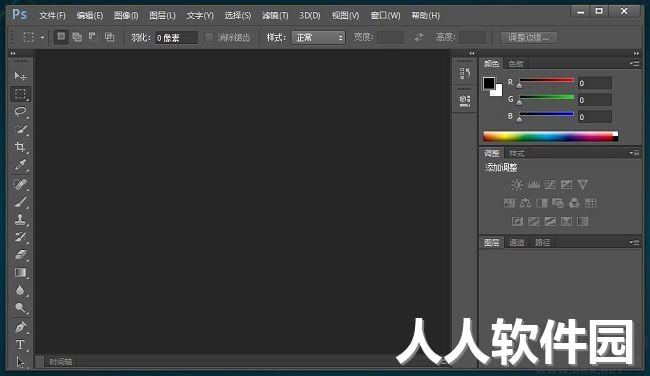Add a Color Lookup adjustment

[x=590, y=203]
